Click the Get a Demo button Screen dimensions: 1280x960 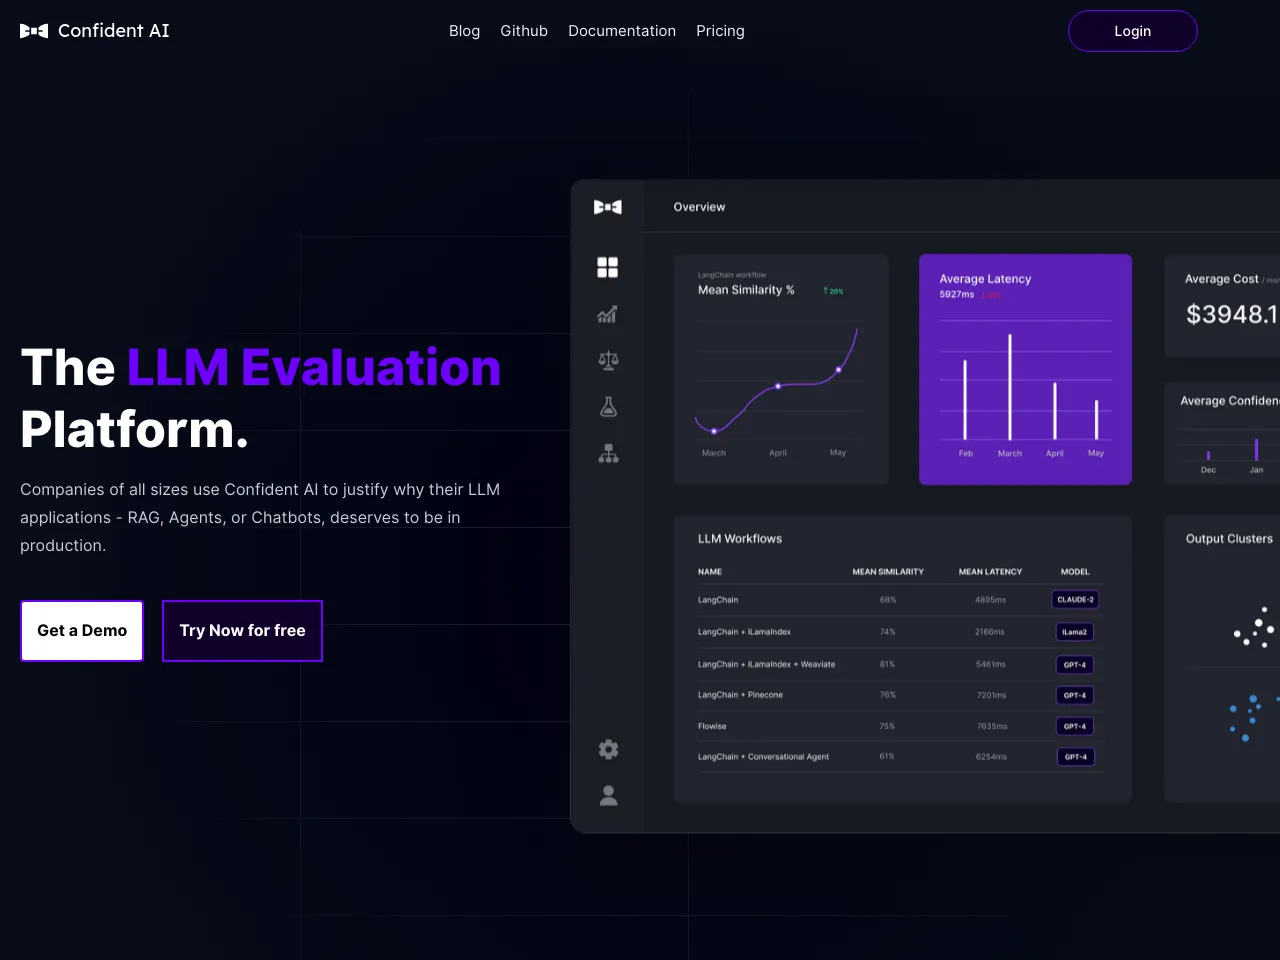tap(82, 631)
